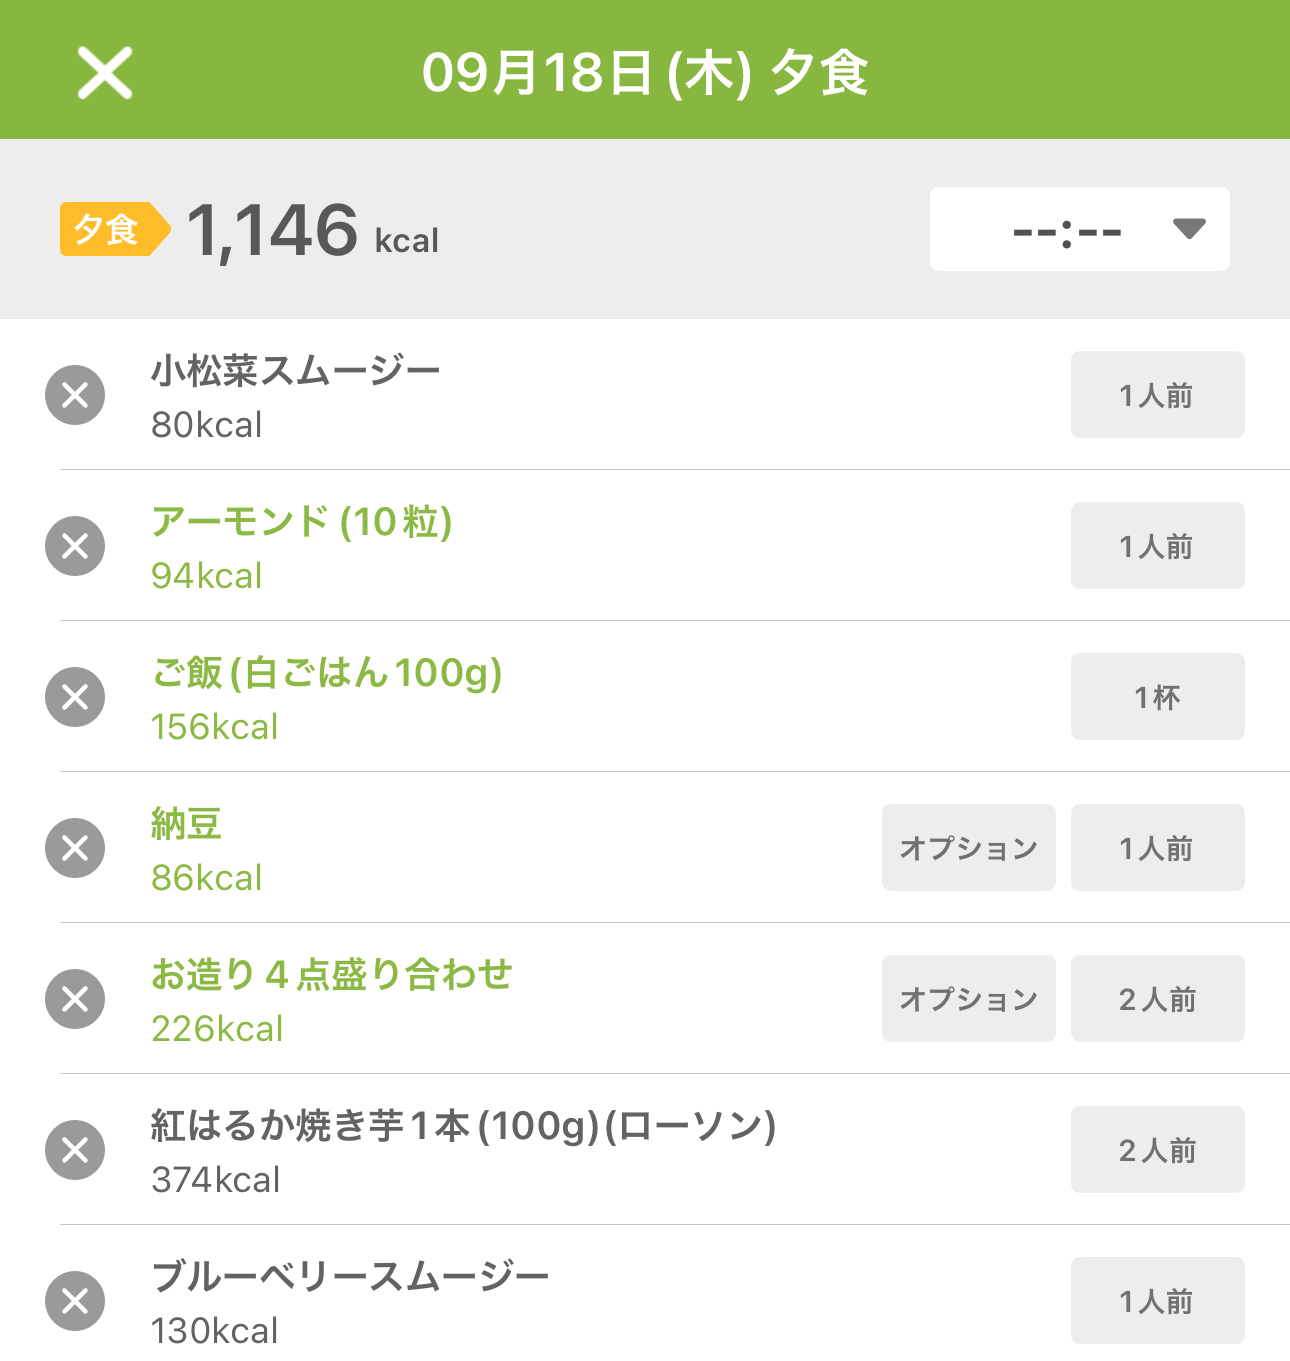Open オプション for 納豆
1290x1361 pixels.
(x=969, y=848)
